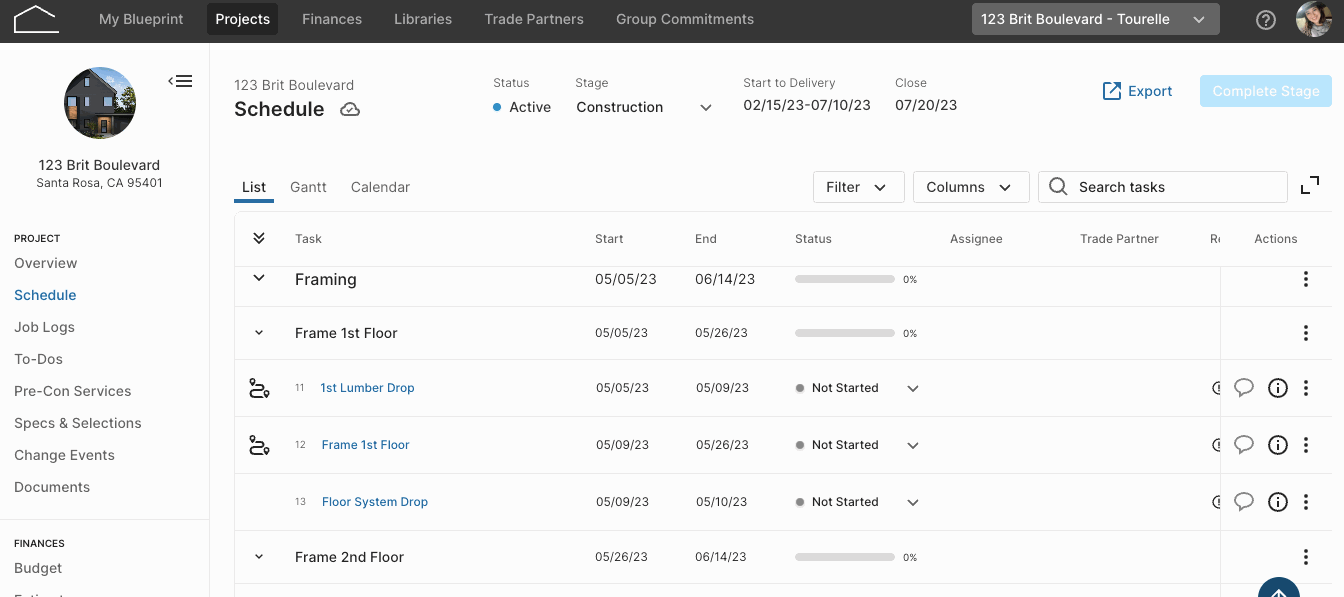
Task: View info for Frame 1st Floor task
Action: pos(1277,445)
